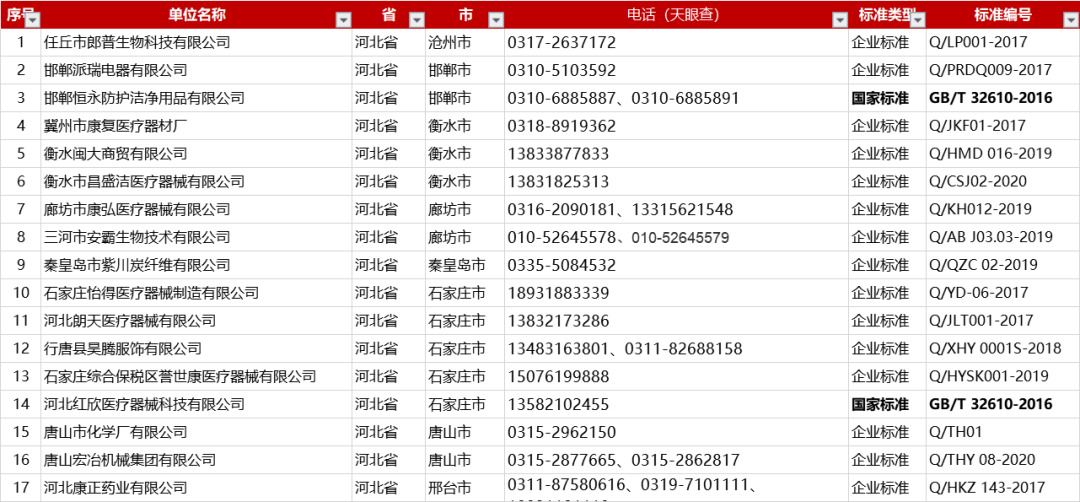Open the 标准编号 column filter dropdown
Image resolution: width=1080 pixels, height=502 pixels.
pos(1072,20)
